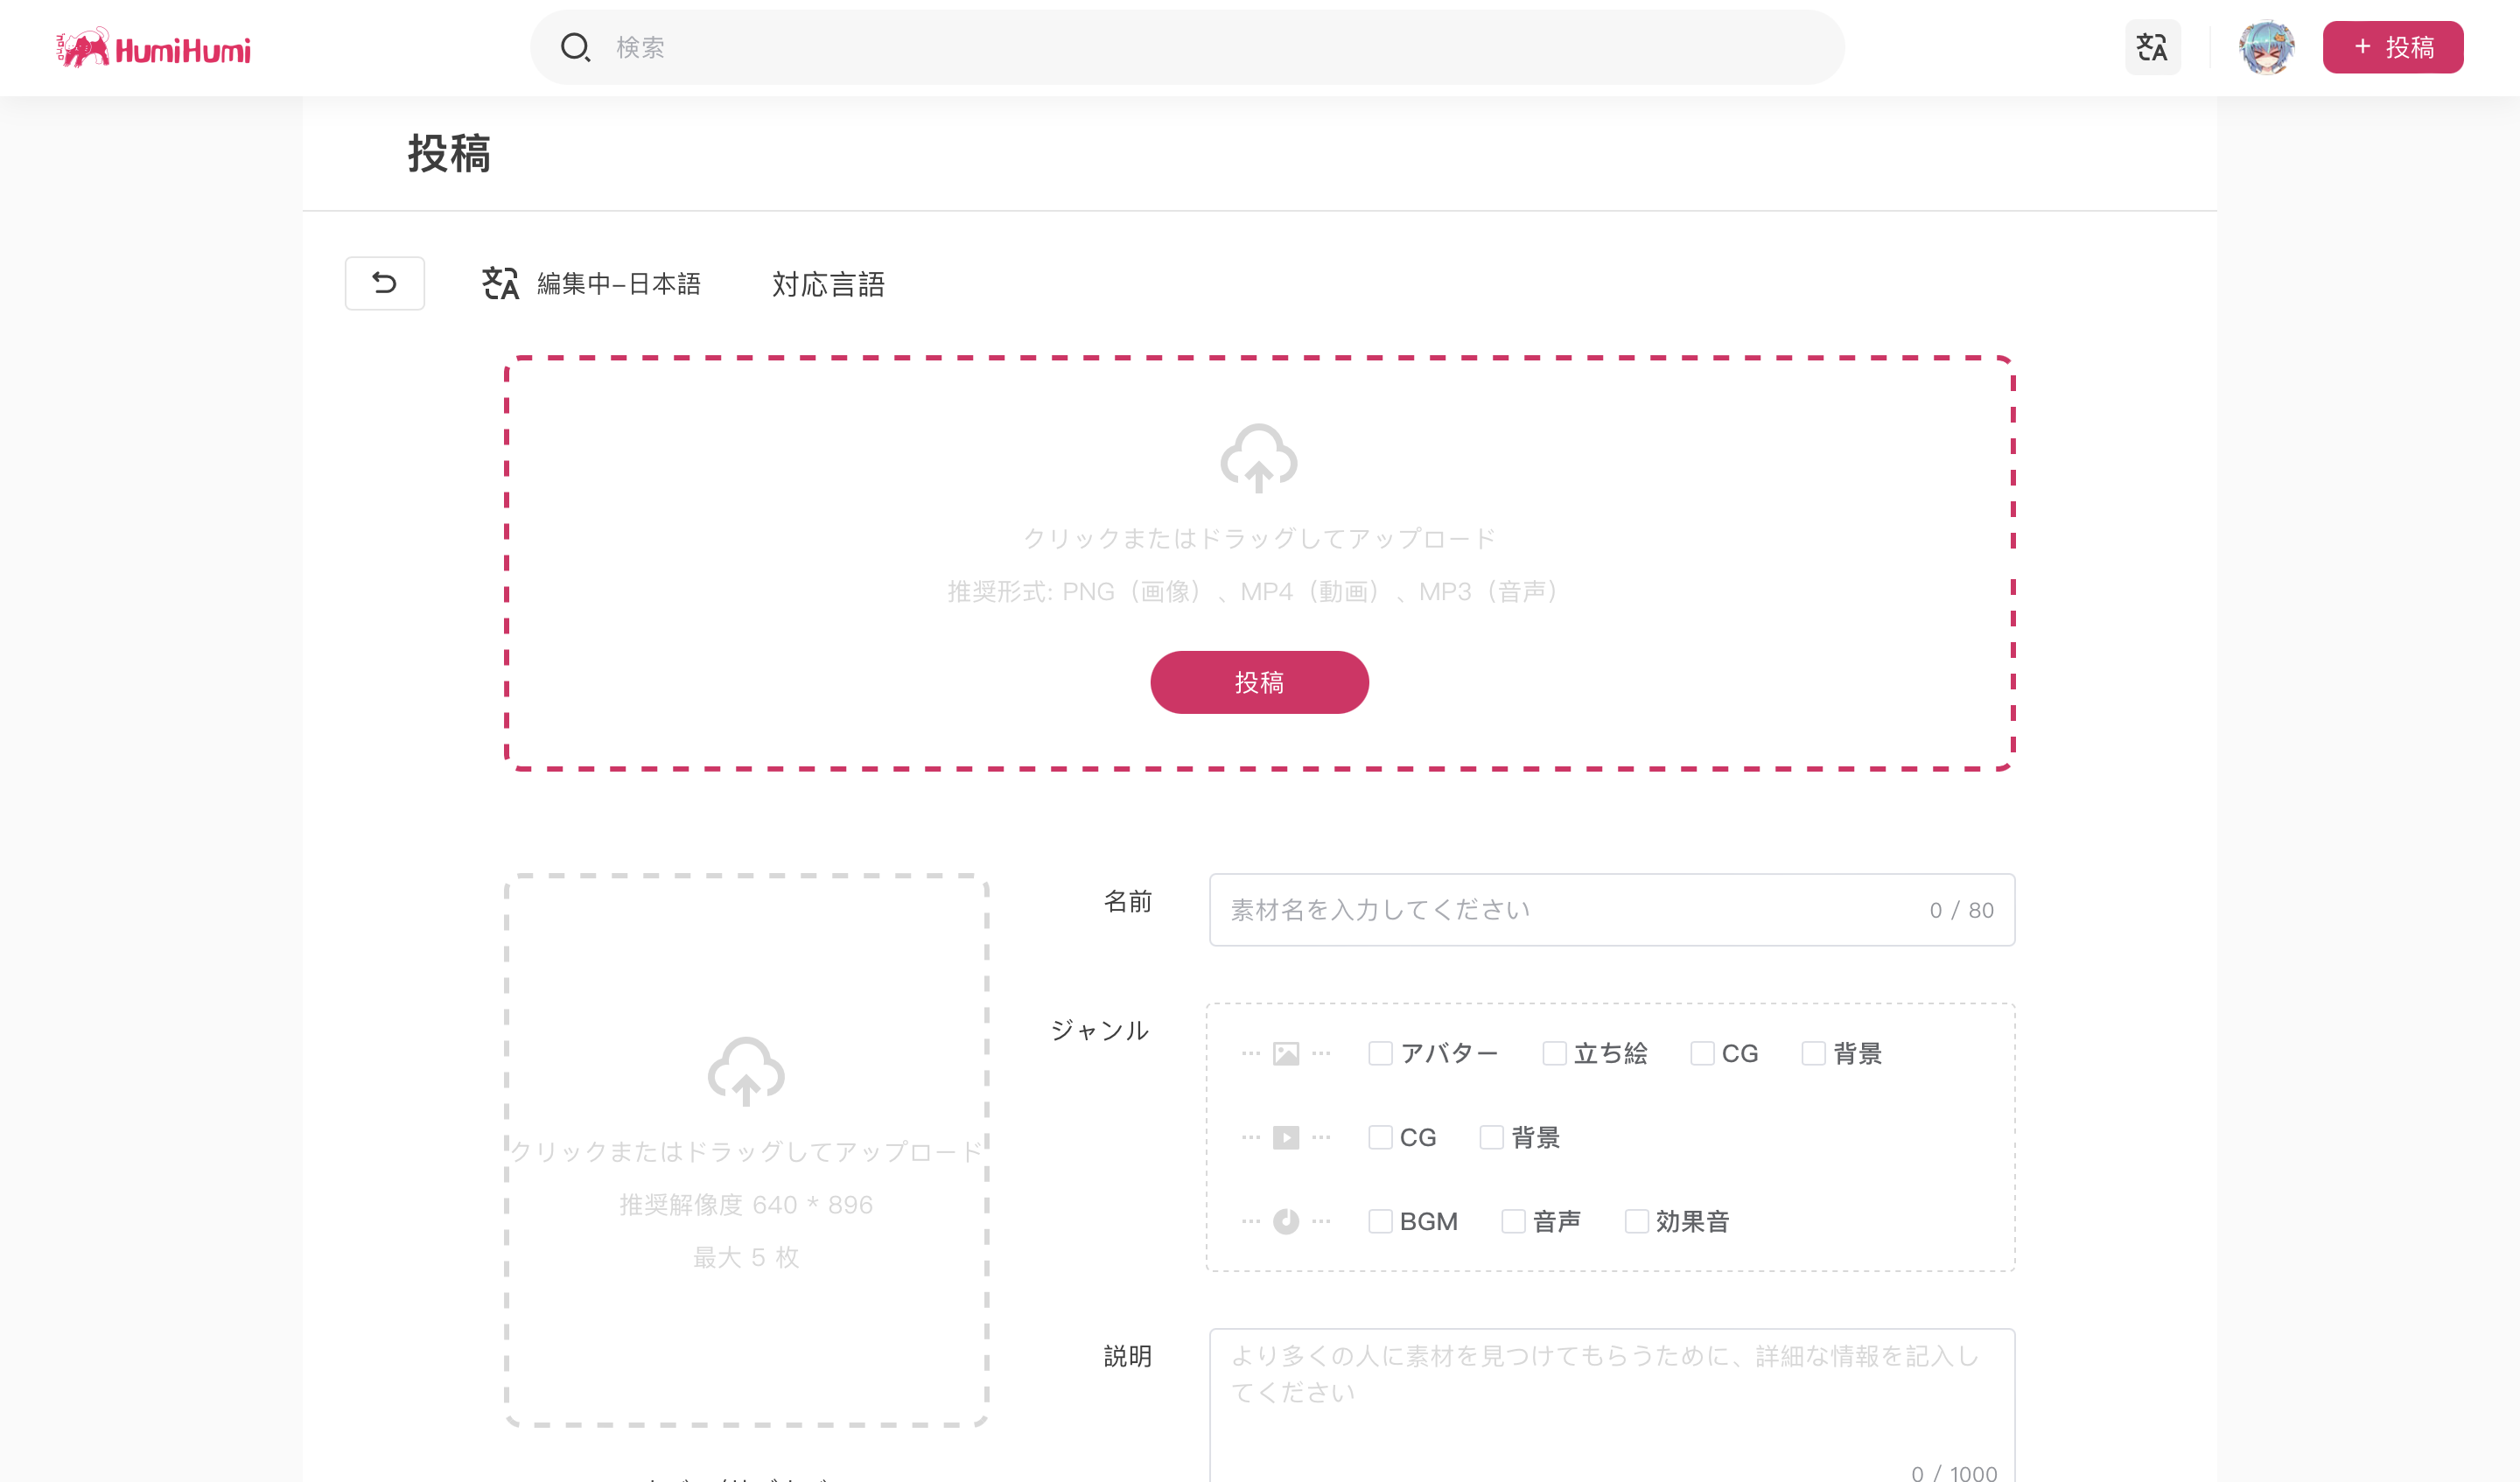The image size is (2520, 1482).
Task: Tick the 効果音 checkbox
Action: pos(1636,1221)
